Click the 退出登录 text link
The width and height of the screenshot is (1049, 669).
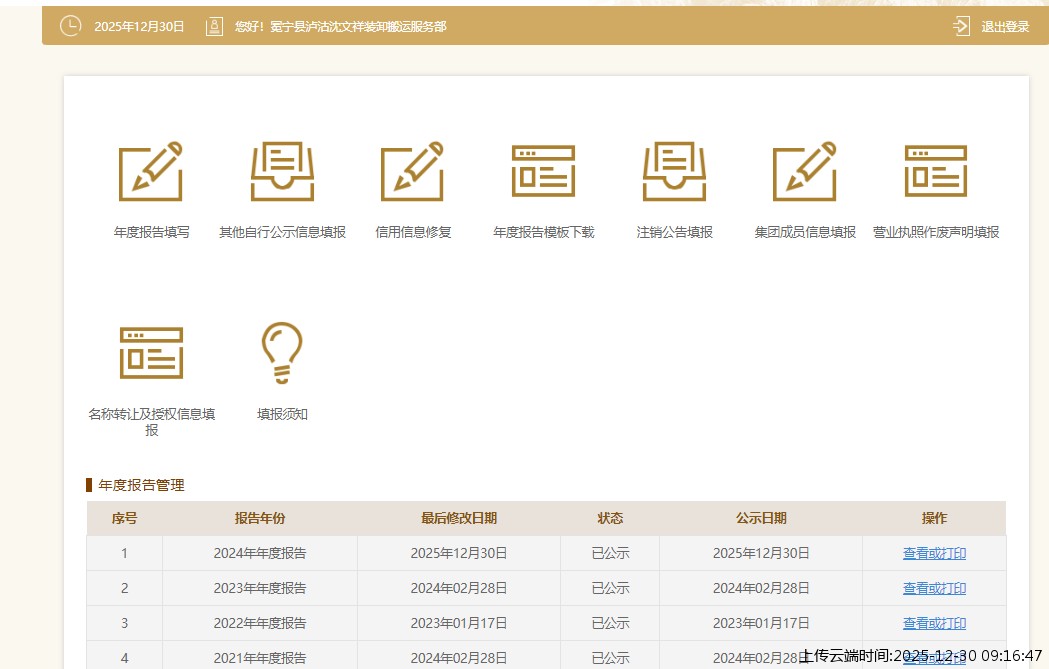[1005, 27]
